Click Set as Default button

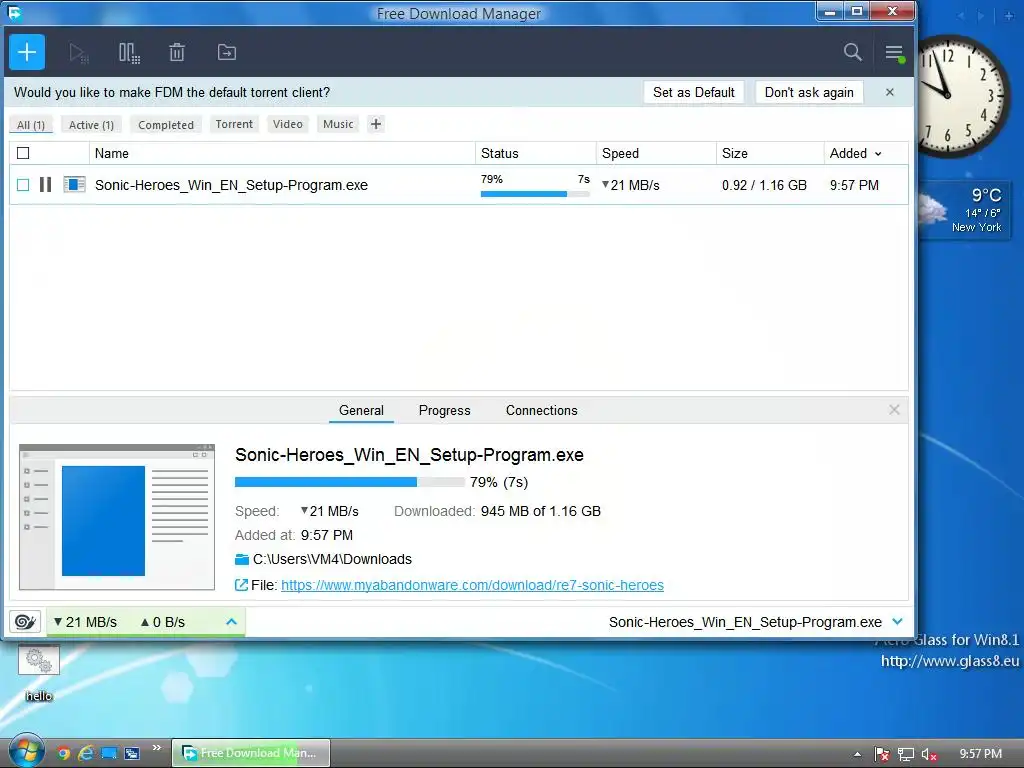(694, 92)
